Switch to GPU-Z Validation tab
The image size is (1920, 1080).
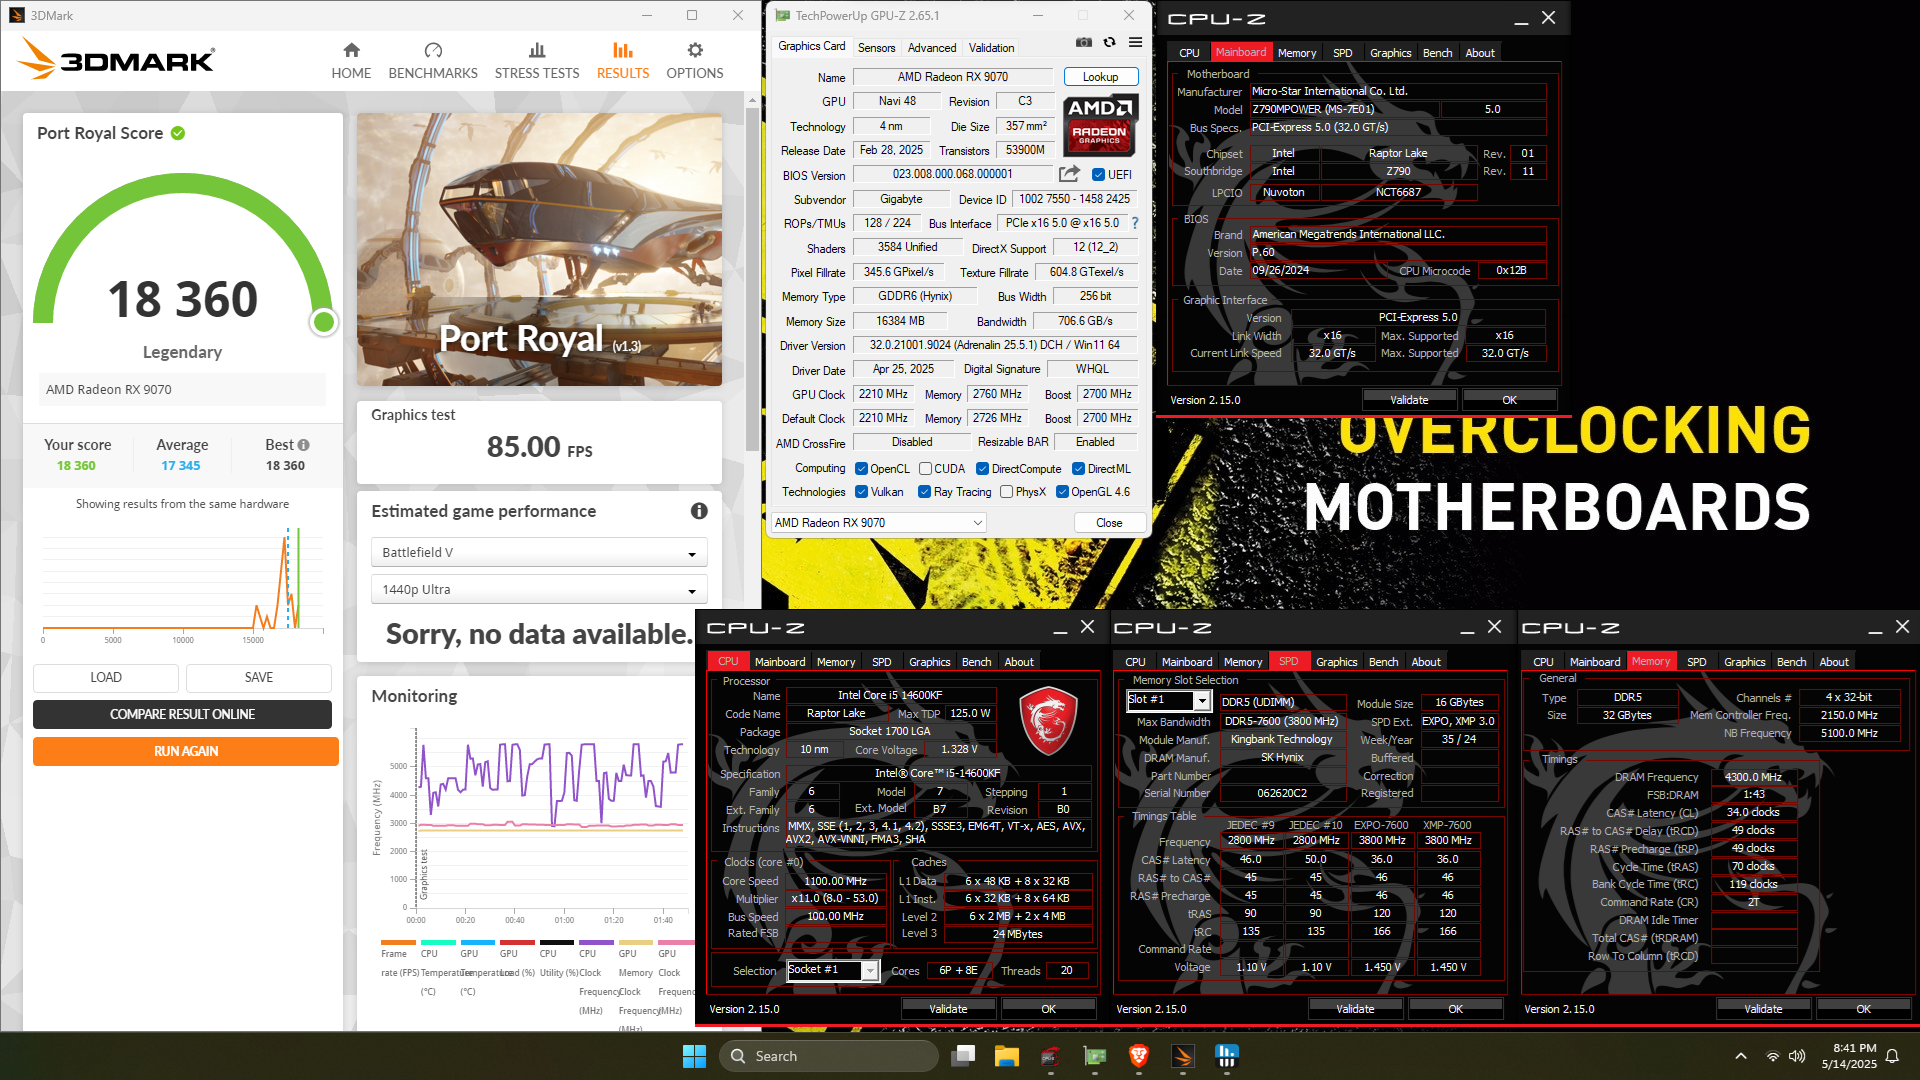coord(991,47)
